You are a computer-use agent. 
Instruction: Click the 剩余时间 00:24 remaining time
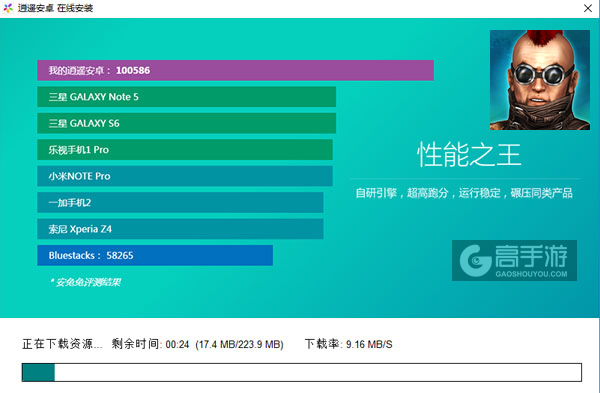(150, 344)
